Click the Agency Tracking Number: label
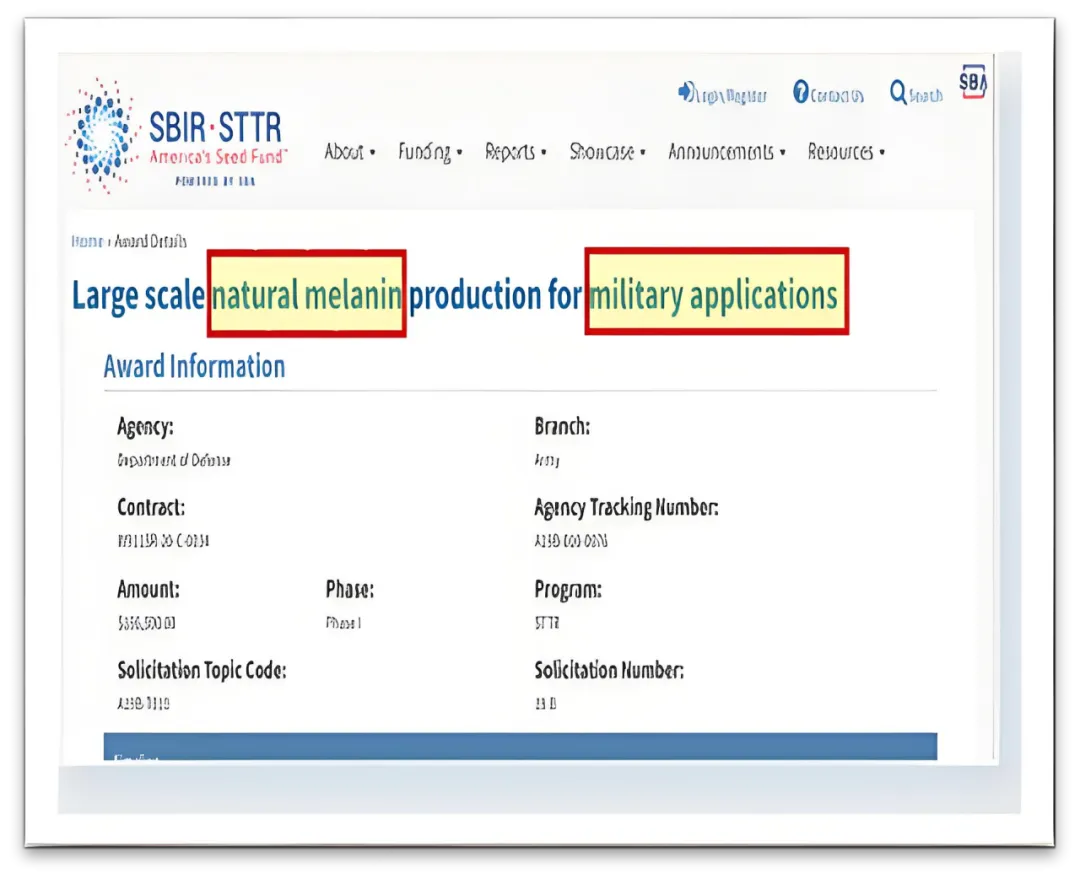This screenshot has height=880, width=1080. [626, 508]
